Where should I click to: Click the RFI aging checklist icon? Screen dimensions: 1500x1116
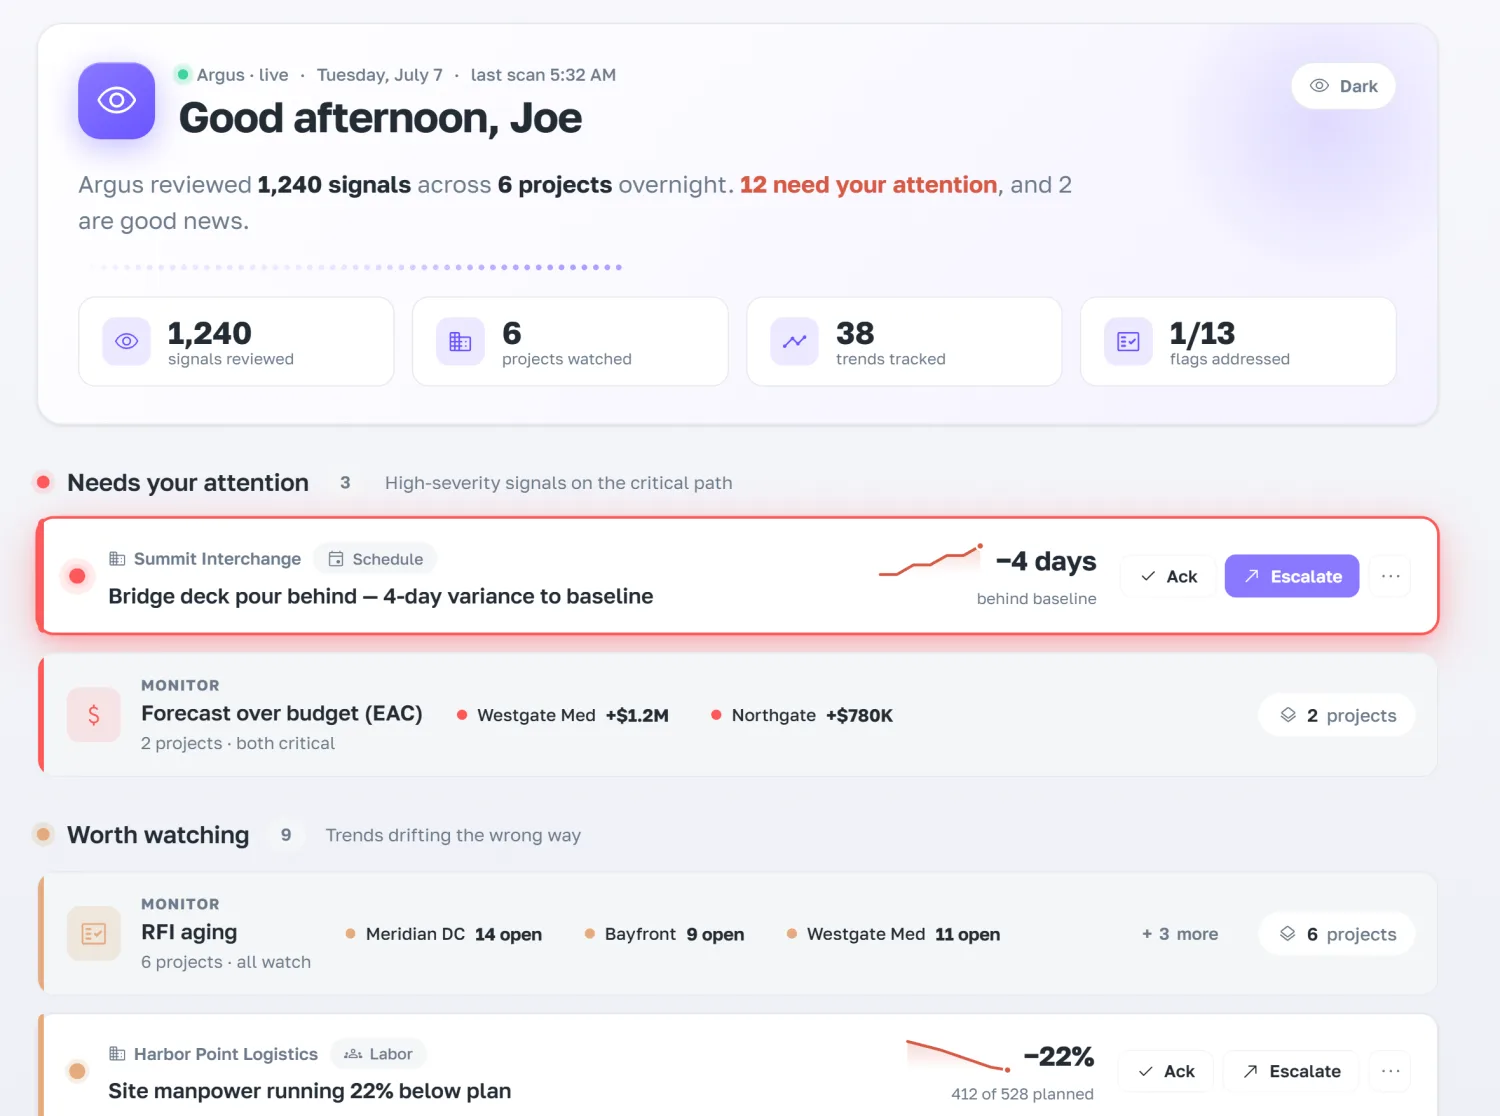click(x=94, y=934)
